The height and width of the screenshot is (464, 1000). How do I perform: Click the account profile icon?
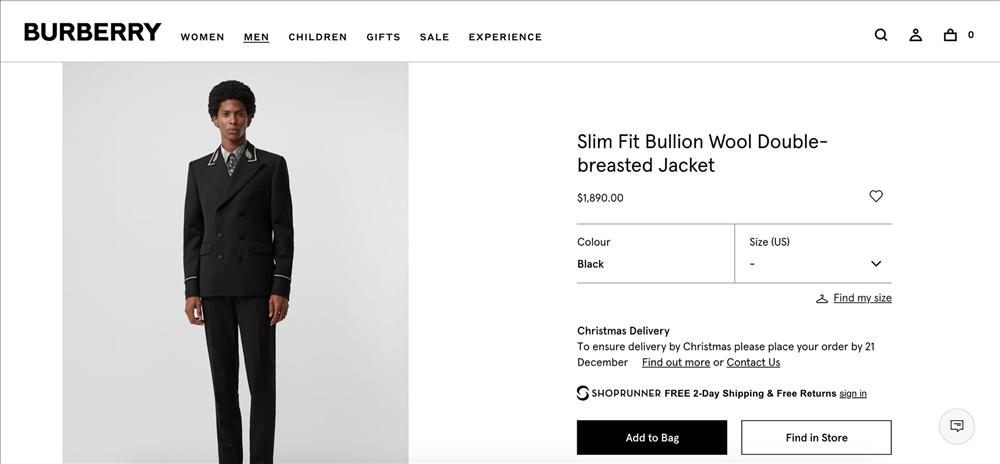915,35
